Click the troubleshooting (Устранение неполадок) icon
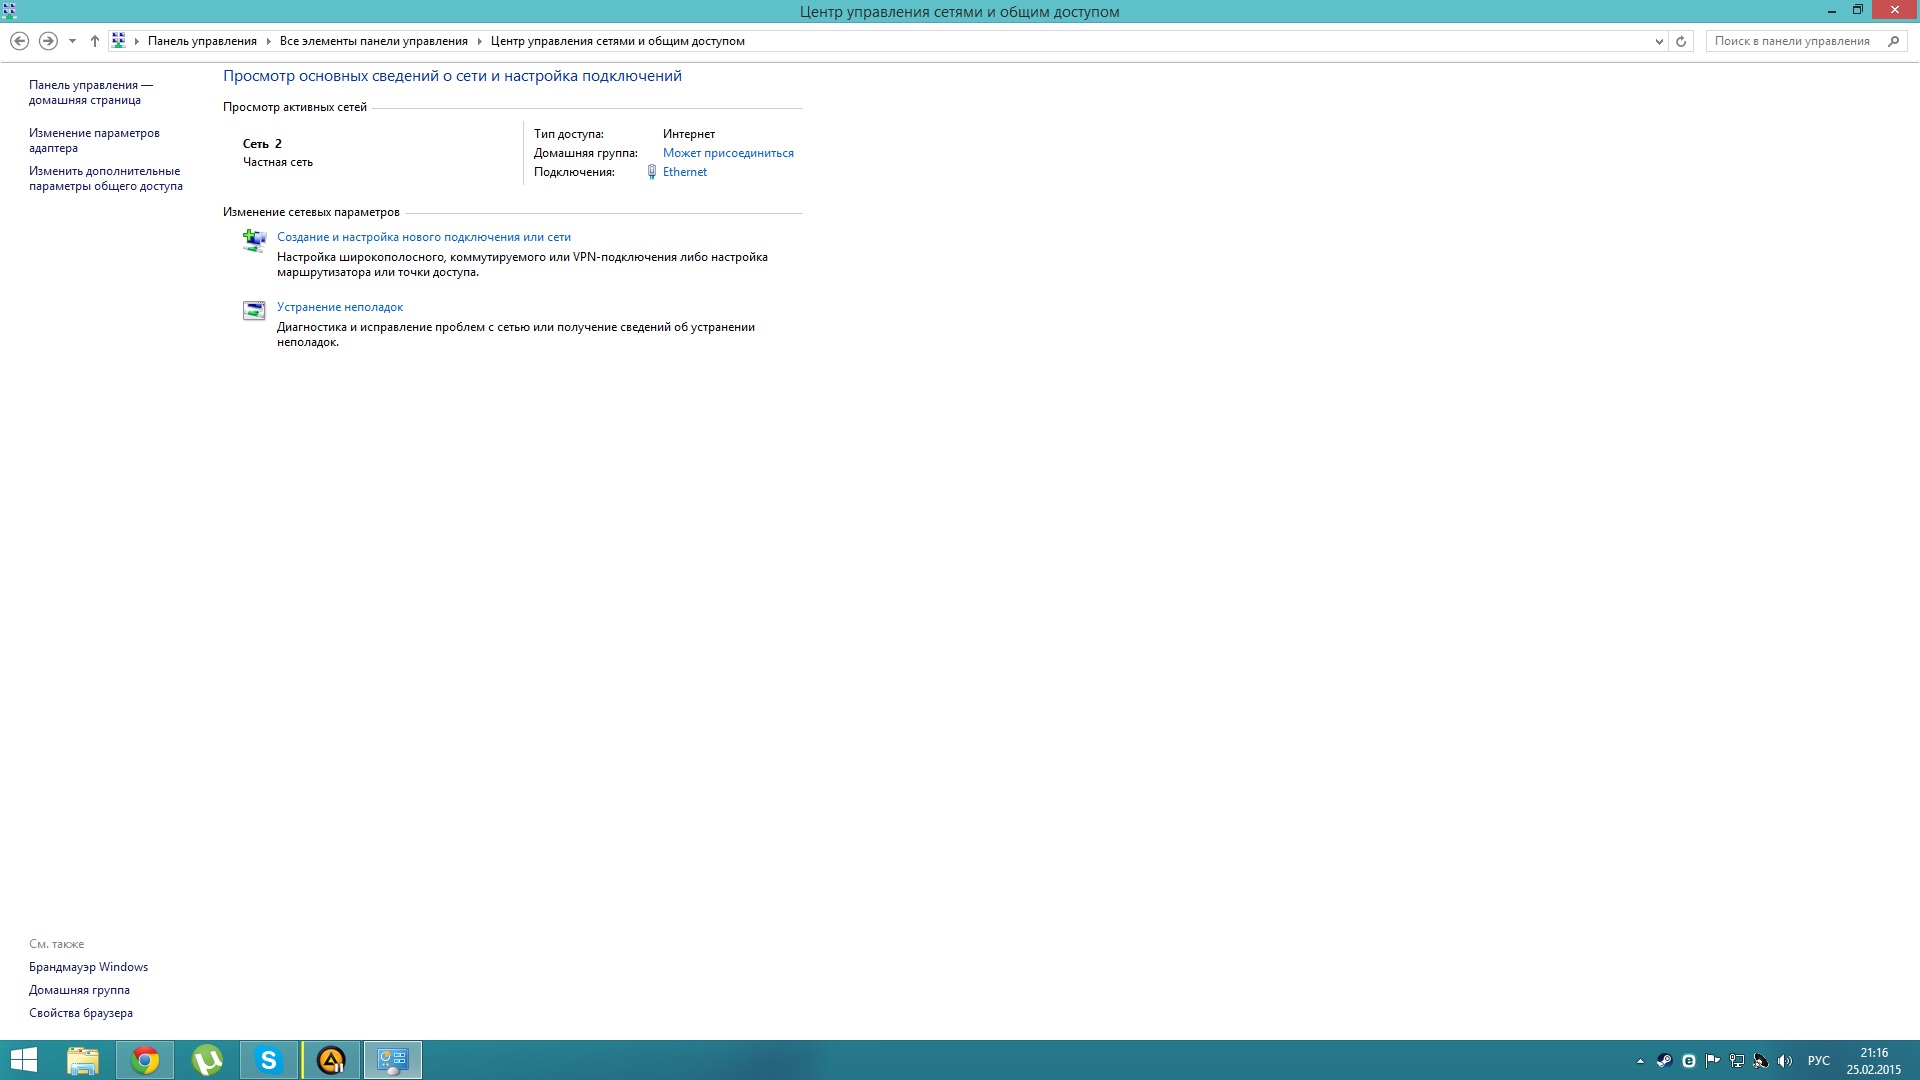The width and height of the screenshot is (1920, 1080). [254, 310]
